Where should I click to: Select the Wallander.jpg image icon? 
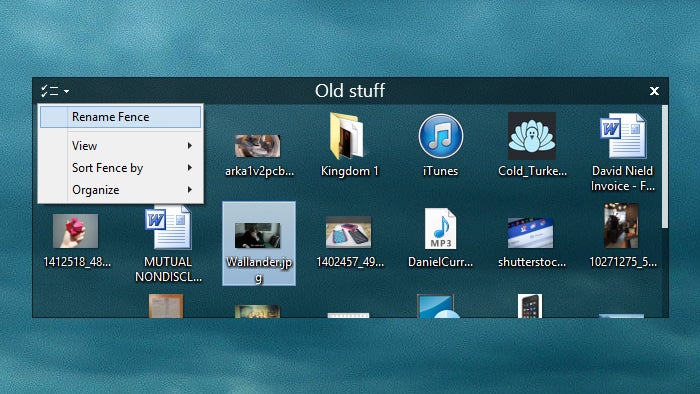258,235
